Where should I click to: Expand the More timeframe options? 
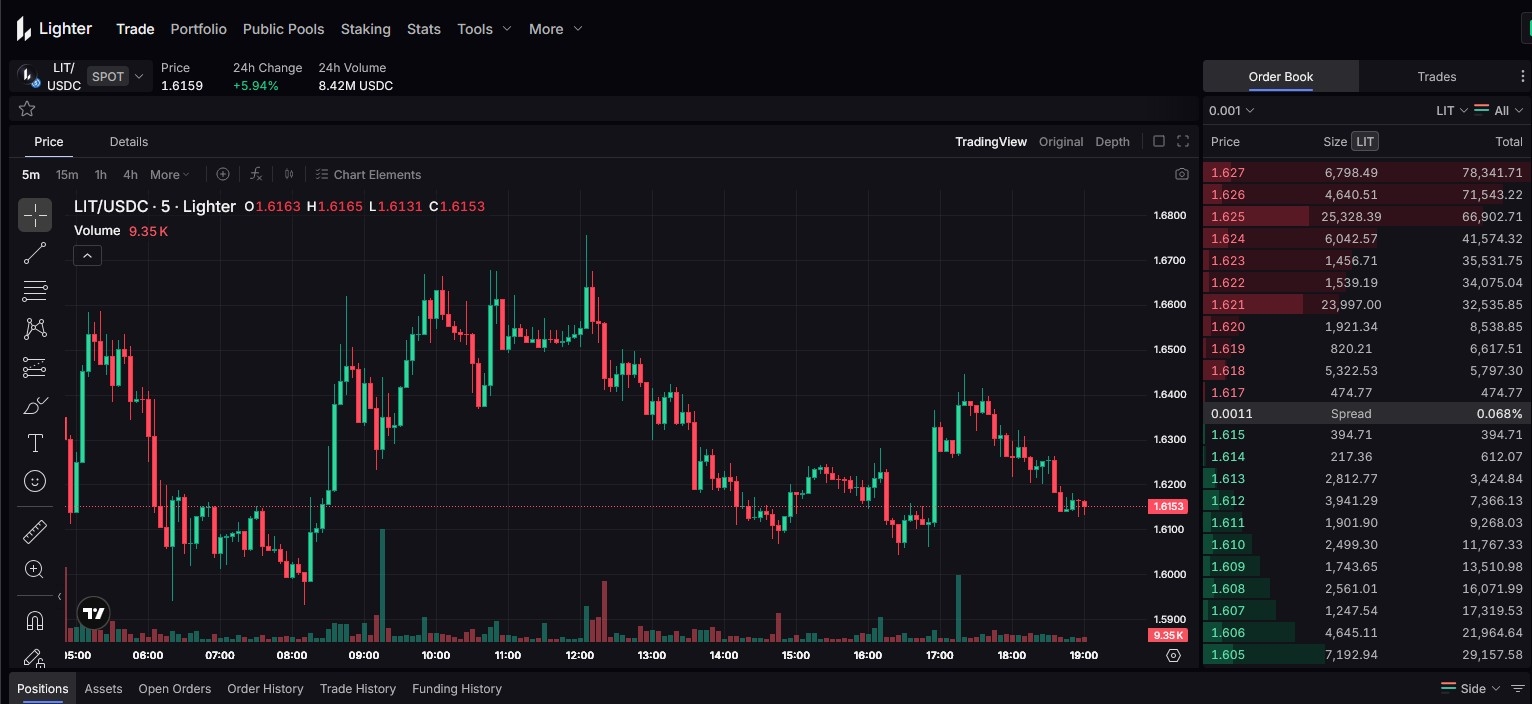(170, 174)
